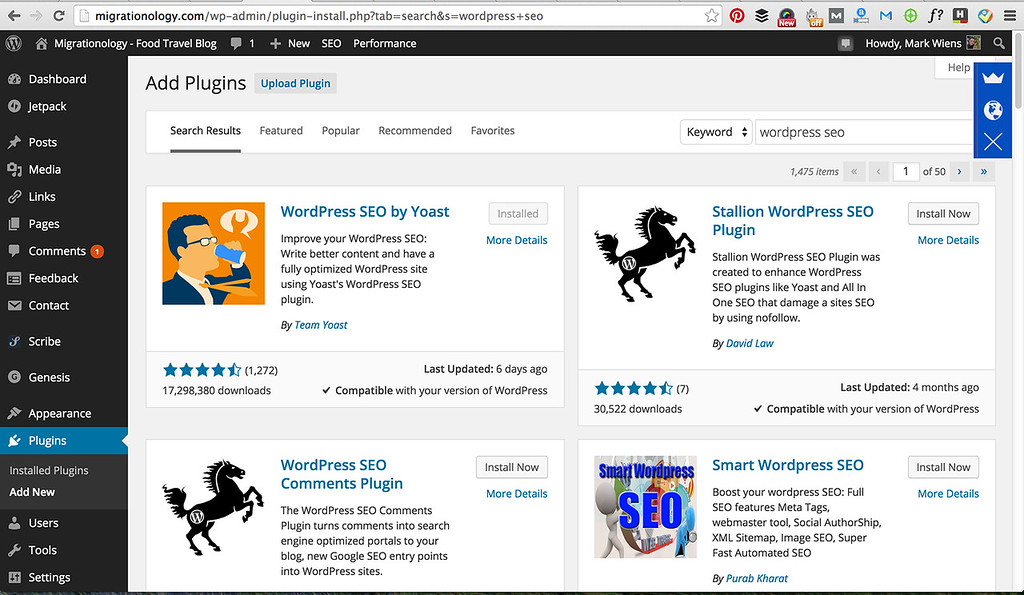Click the WhatFont f? extension icon
This screenshot has height=595, width=1024.
[x=935, y=16]
